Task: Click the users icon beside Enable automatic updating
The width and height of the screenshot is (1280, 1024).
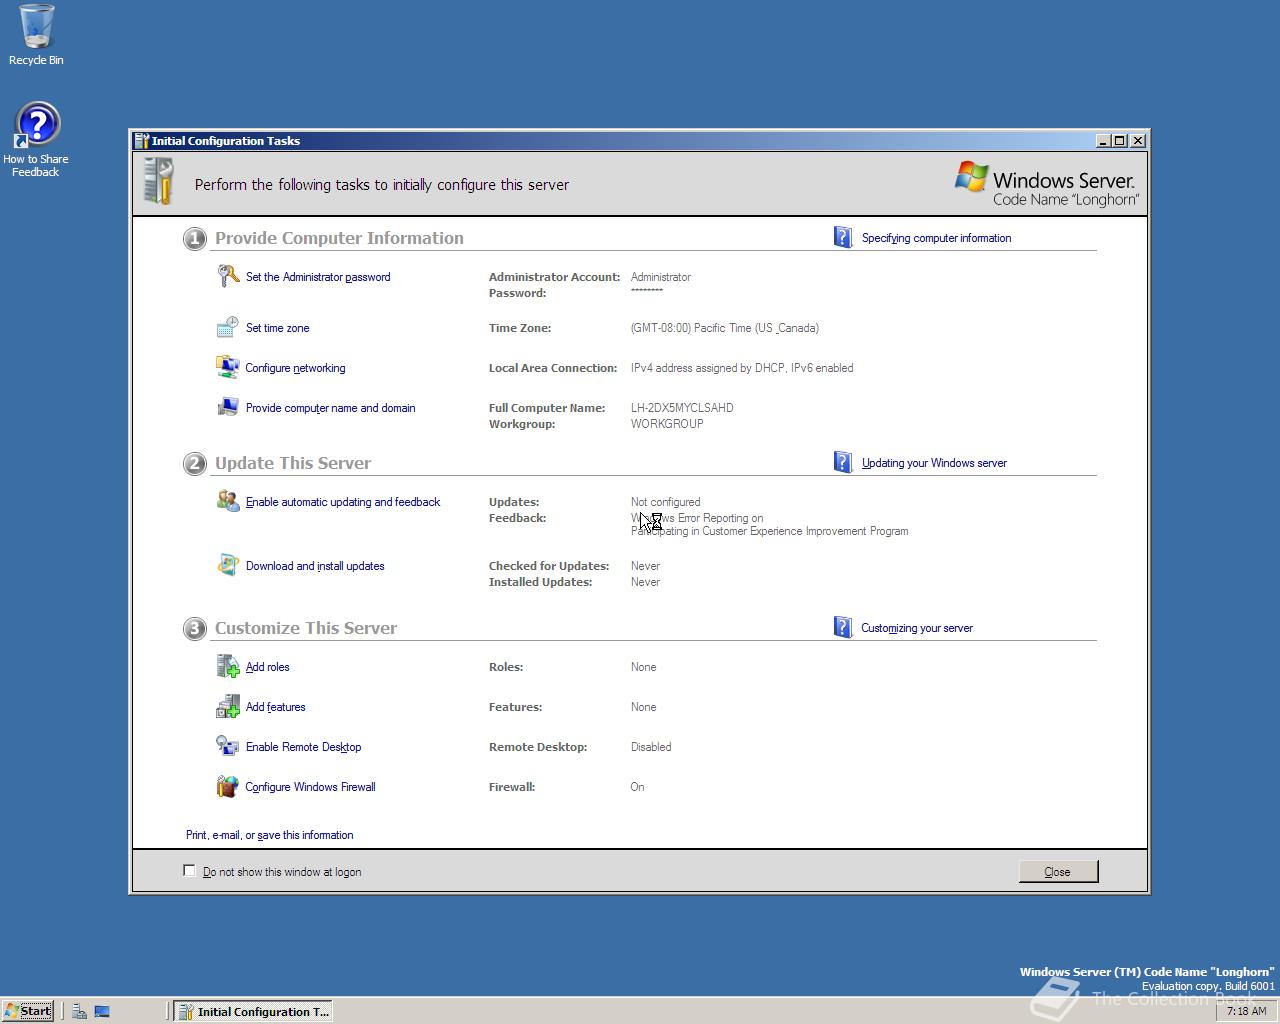Action: pos(228,501)
